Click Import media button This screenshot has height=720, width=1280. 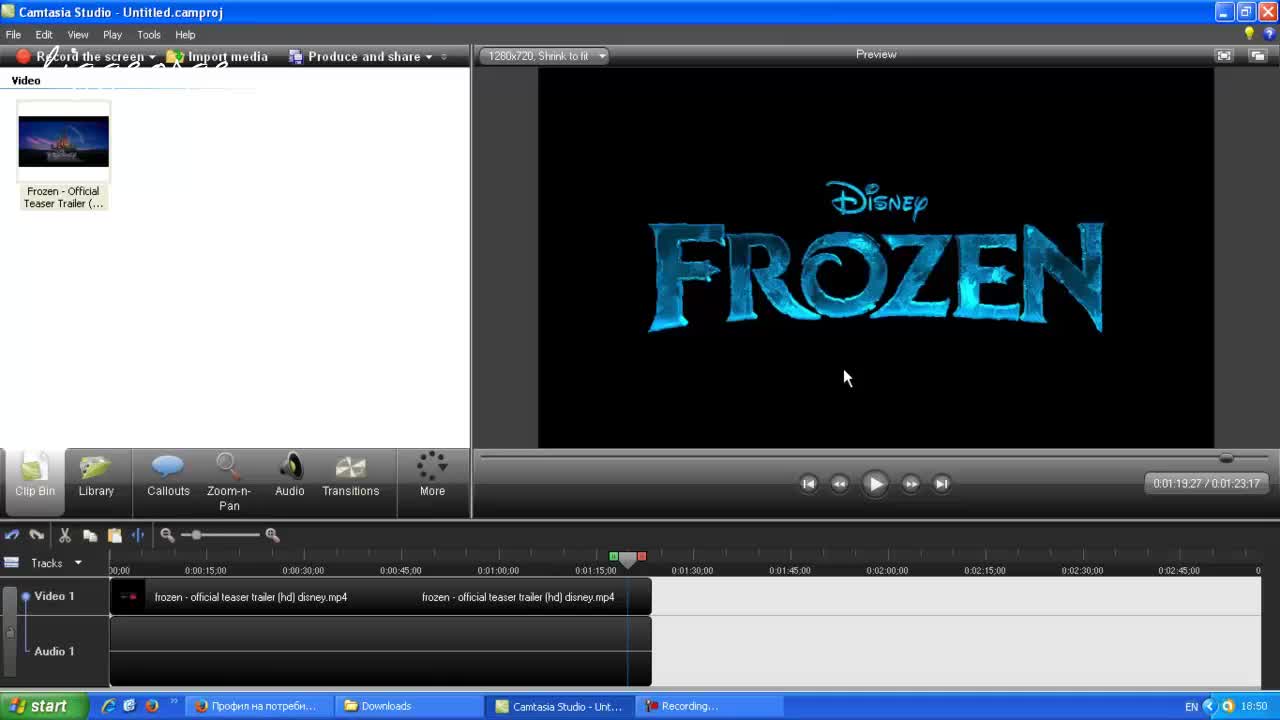click(x=217, y=57)
